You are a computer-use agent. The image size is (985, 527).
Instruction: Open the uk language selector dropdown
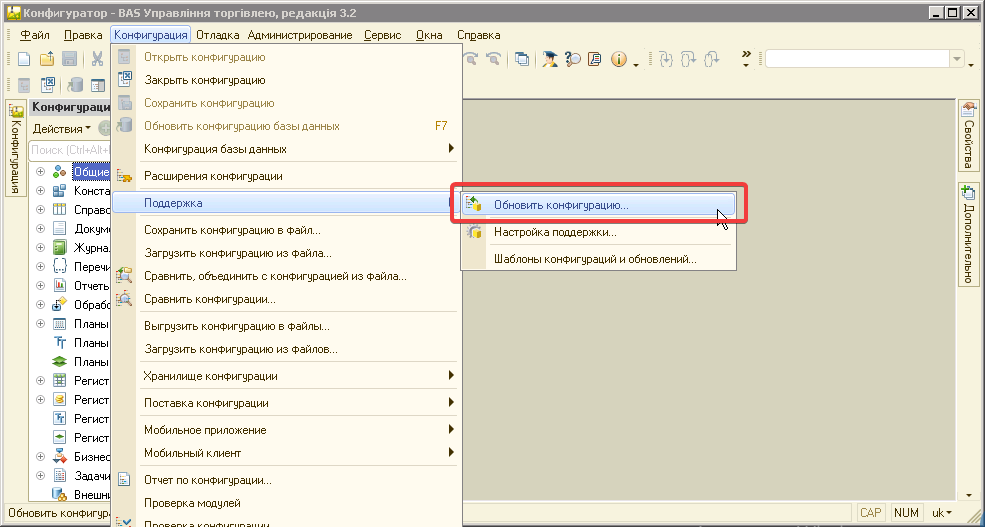pyautogui.click(x=941, y=513)
